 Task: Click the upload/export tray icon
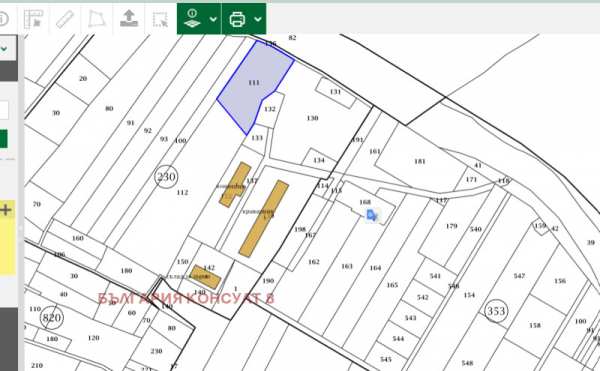click(129, 18)
